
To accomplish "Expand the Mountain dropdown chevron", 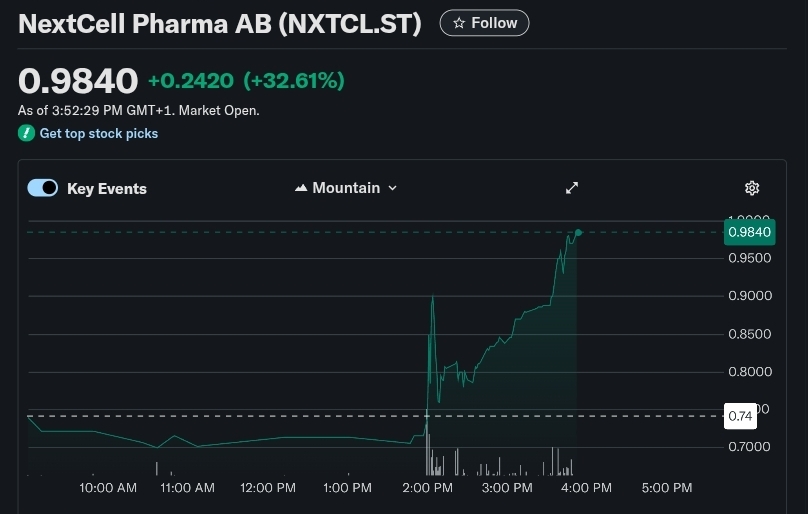I will (x=392, y=188).
